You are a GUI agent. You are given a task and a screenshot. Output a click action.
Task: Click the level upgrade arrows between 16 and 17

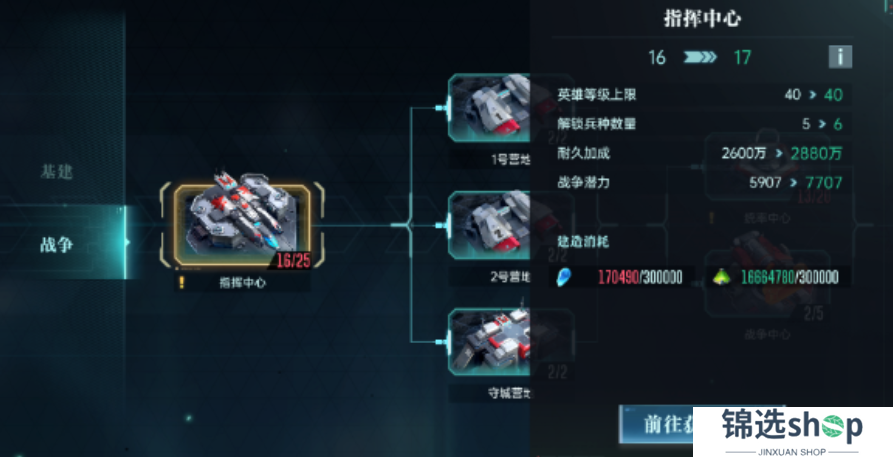coord(700,57)
